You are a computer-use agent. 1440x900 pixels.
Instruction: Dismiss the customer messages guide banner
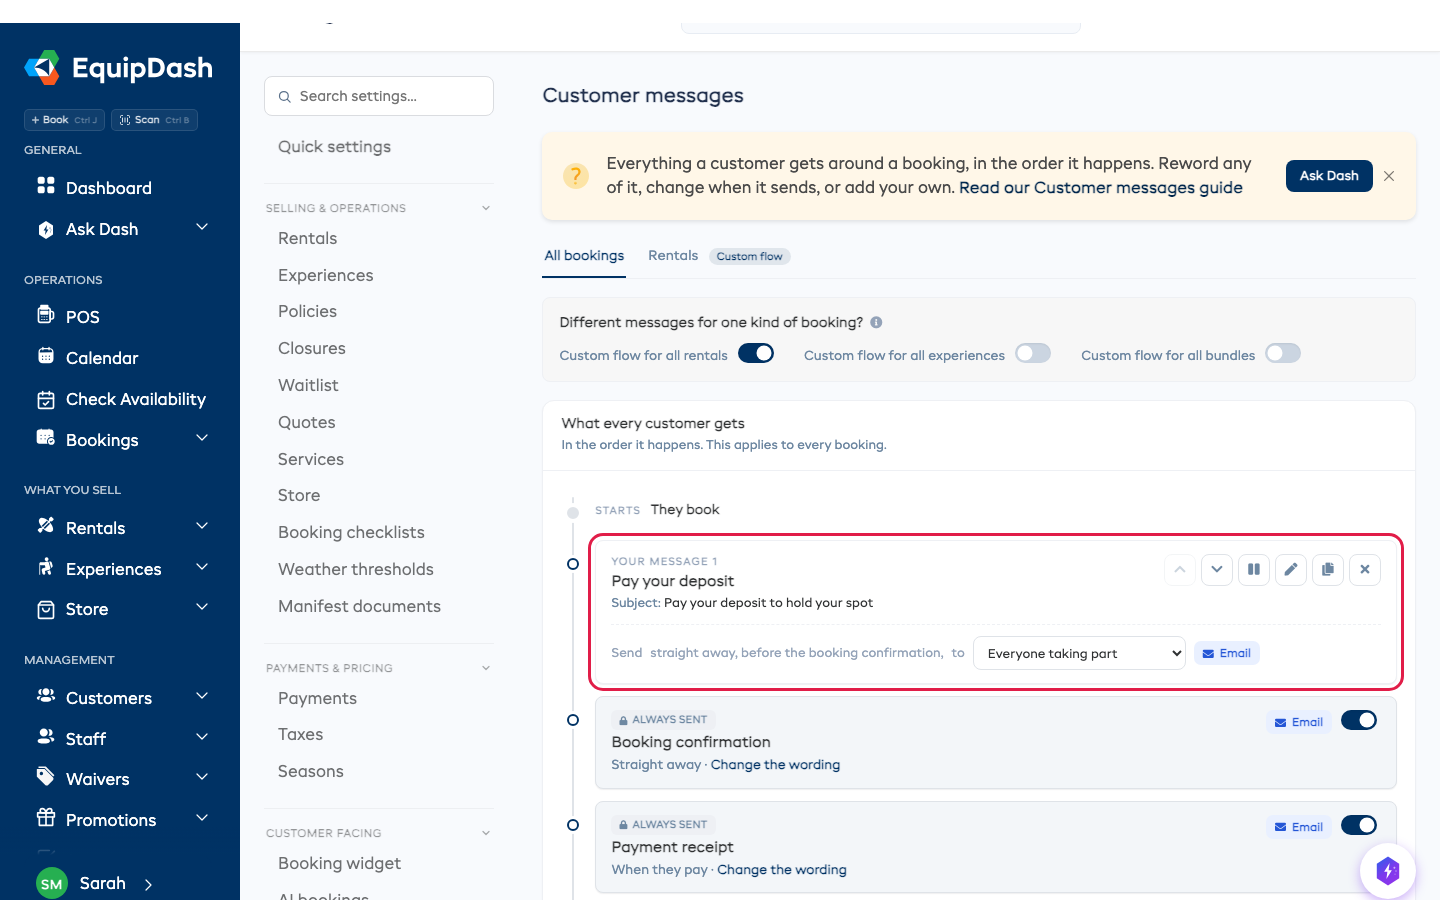(1389, 176)
